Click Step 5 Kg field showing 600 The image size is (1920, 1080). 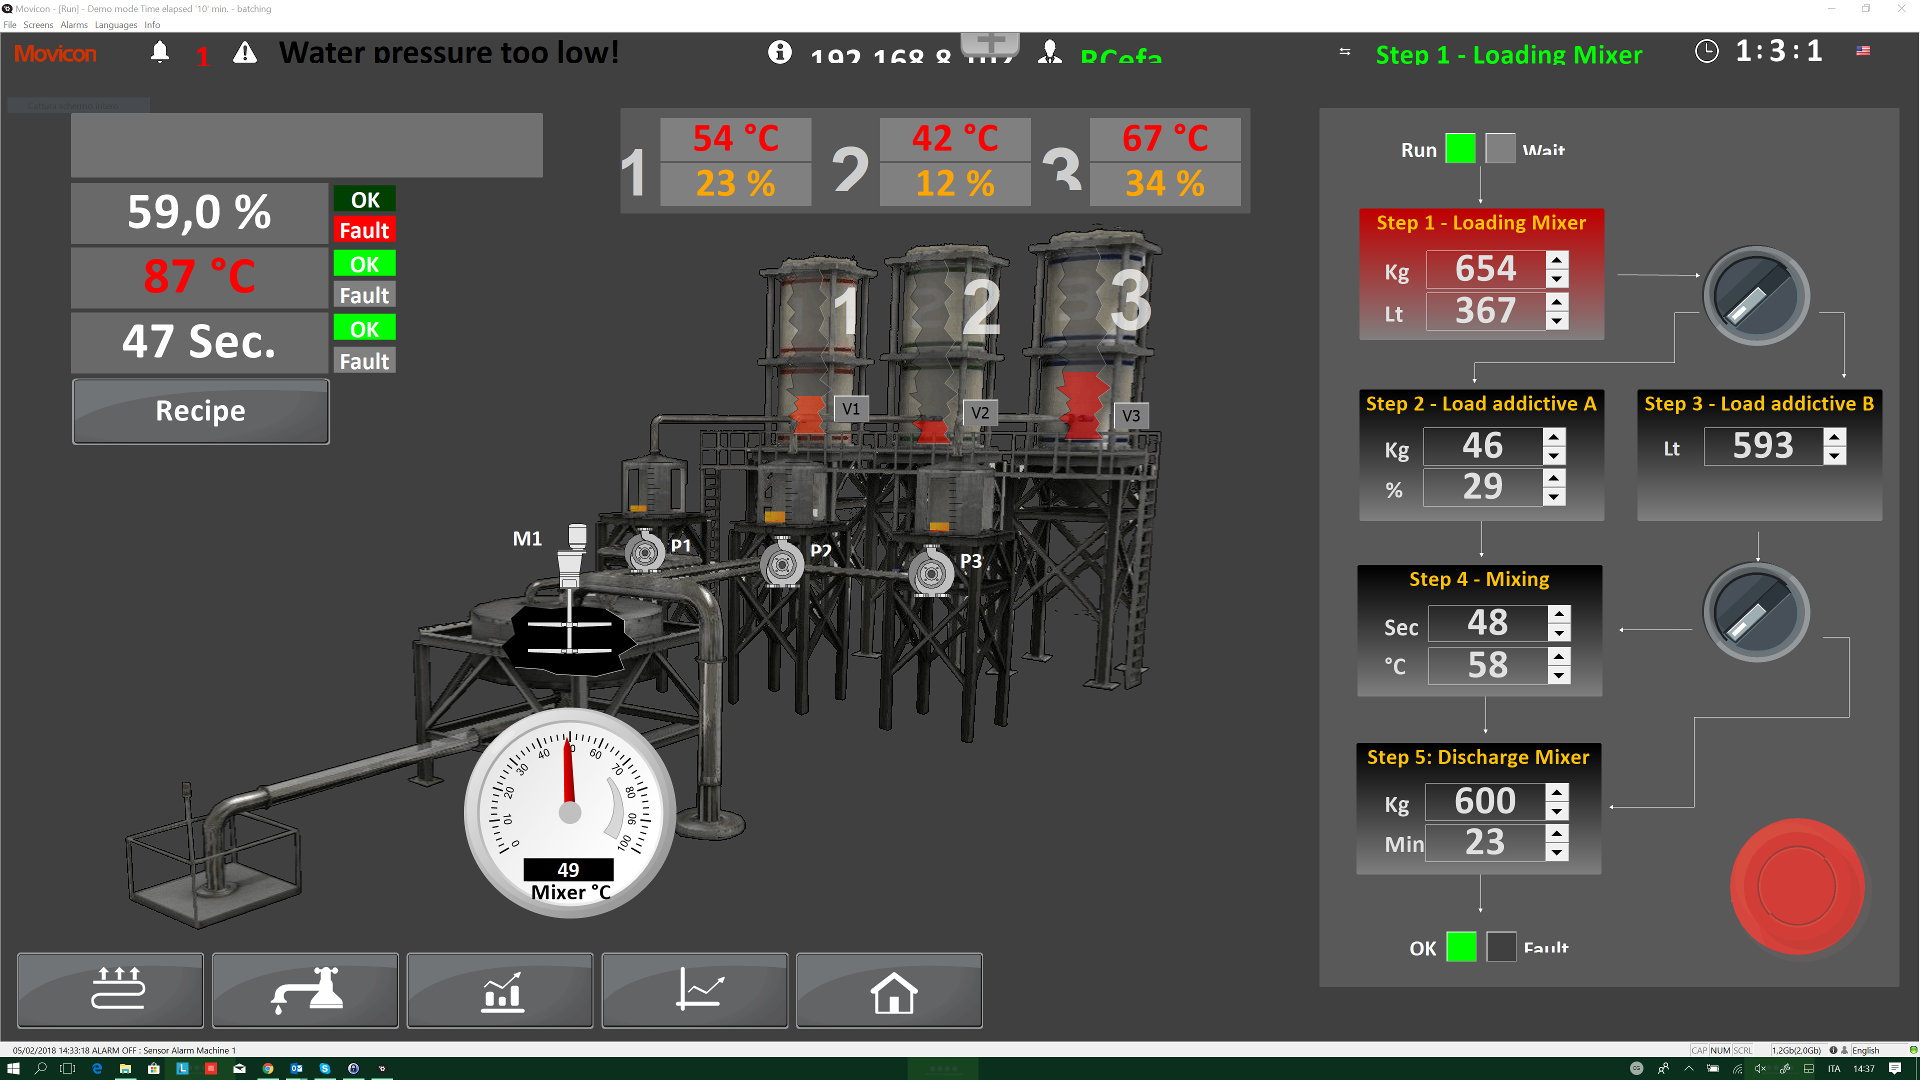tap(1485, 801)
